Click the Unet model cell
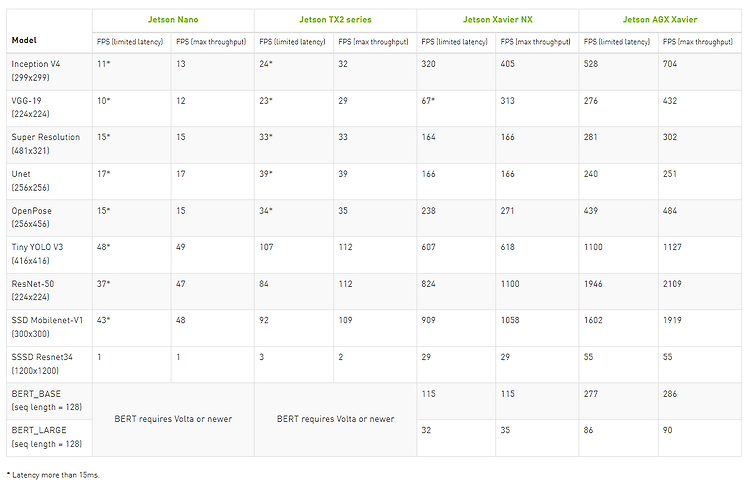750x490 pixels. click(x=30, y=180)
